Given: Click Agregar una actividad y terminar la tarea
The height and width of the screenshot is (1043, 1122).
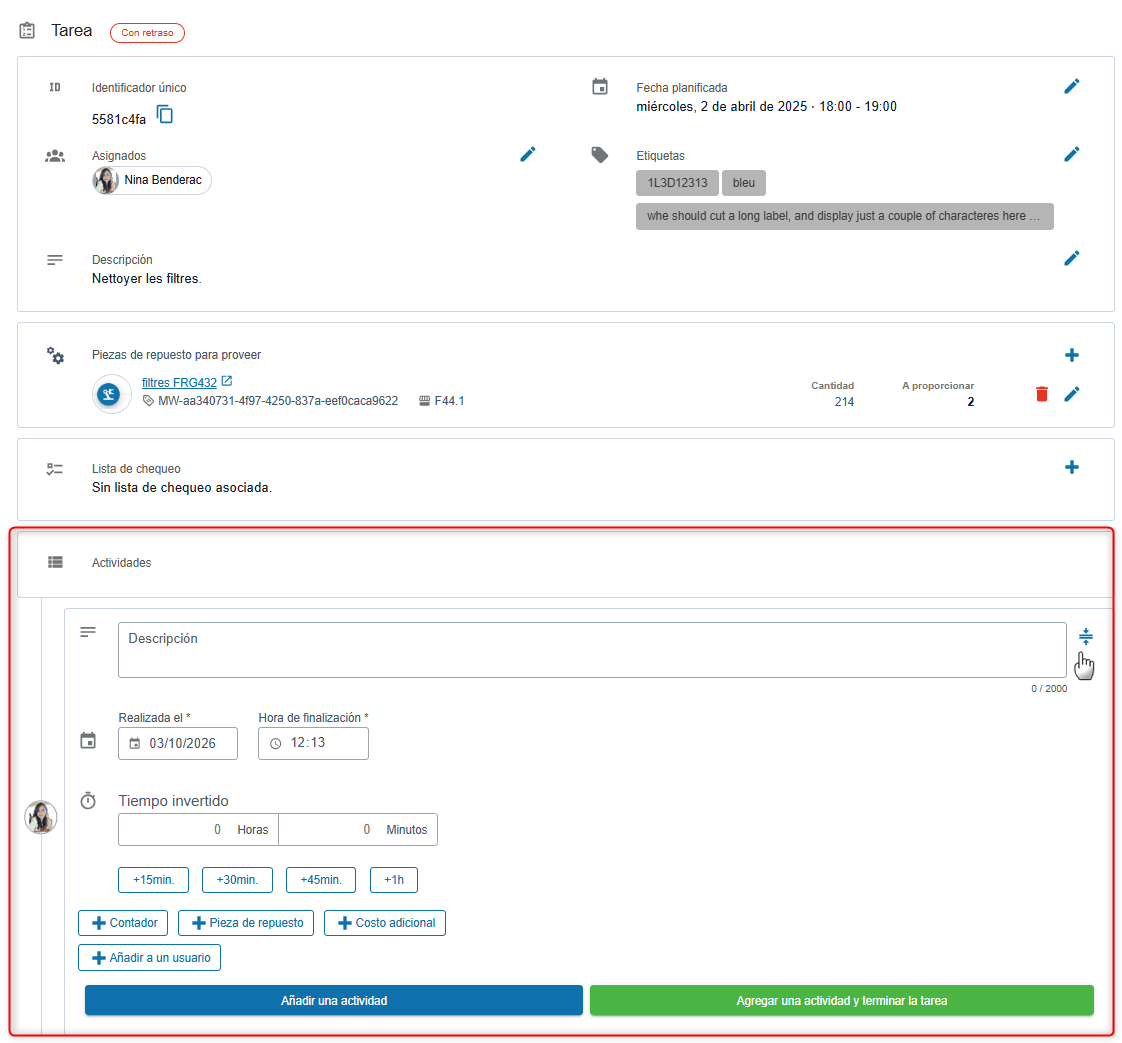Looking at the screenshot, I should pyautogui.click(x=841, y=1001).
